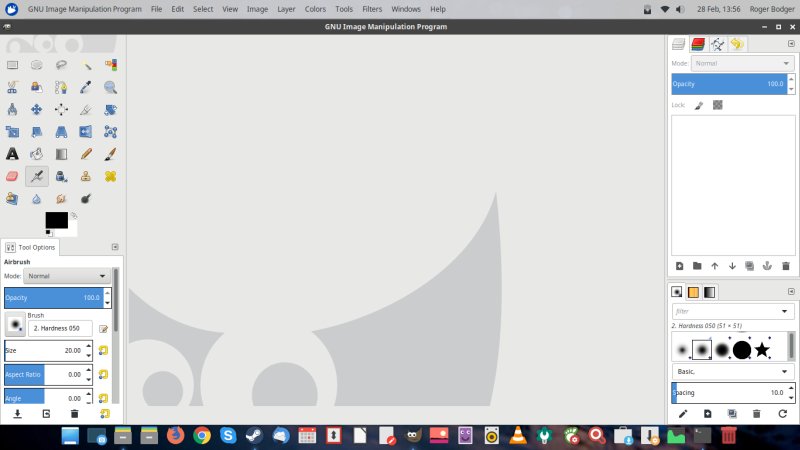Anchor the floating layer
The width and height of the screenshot is (800, 450).
tap(767, 266)
